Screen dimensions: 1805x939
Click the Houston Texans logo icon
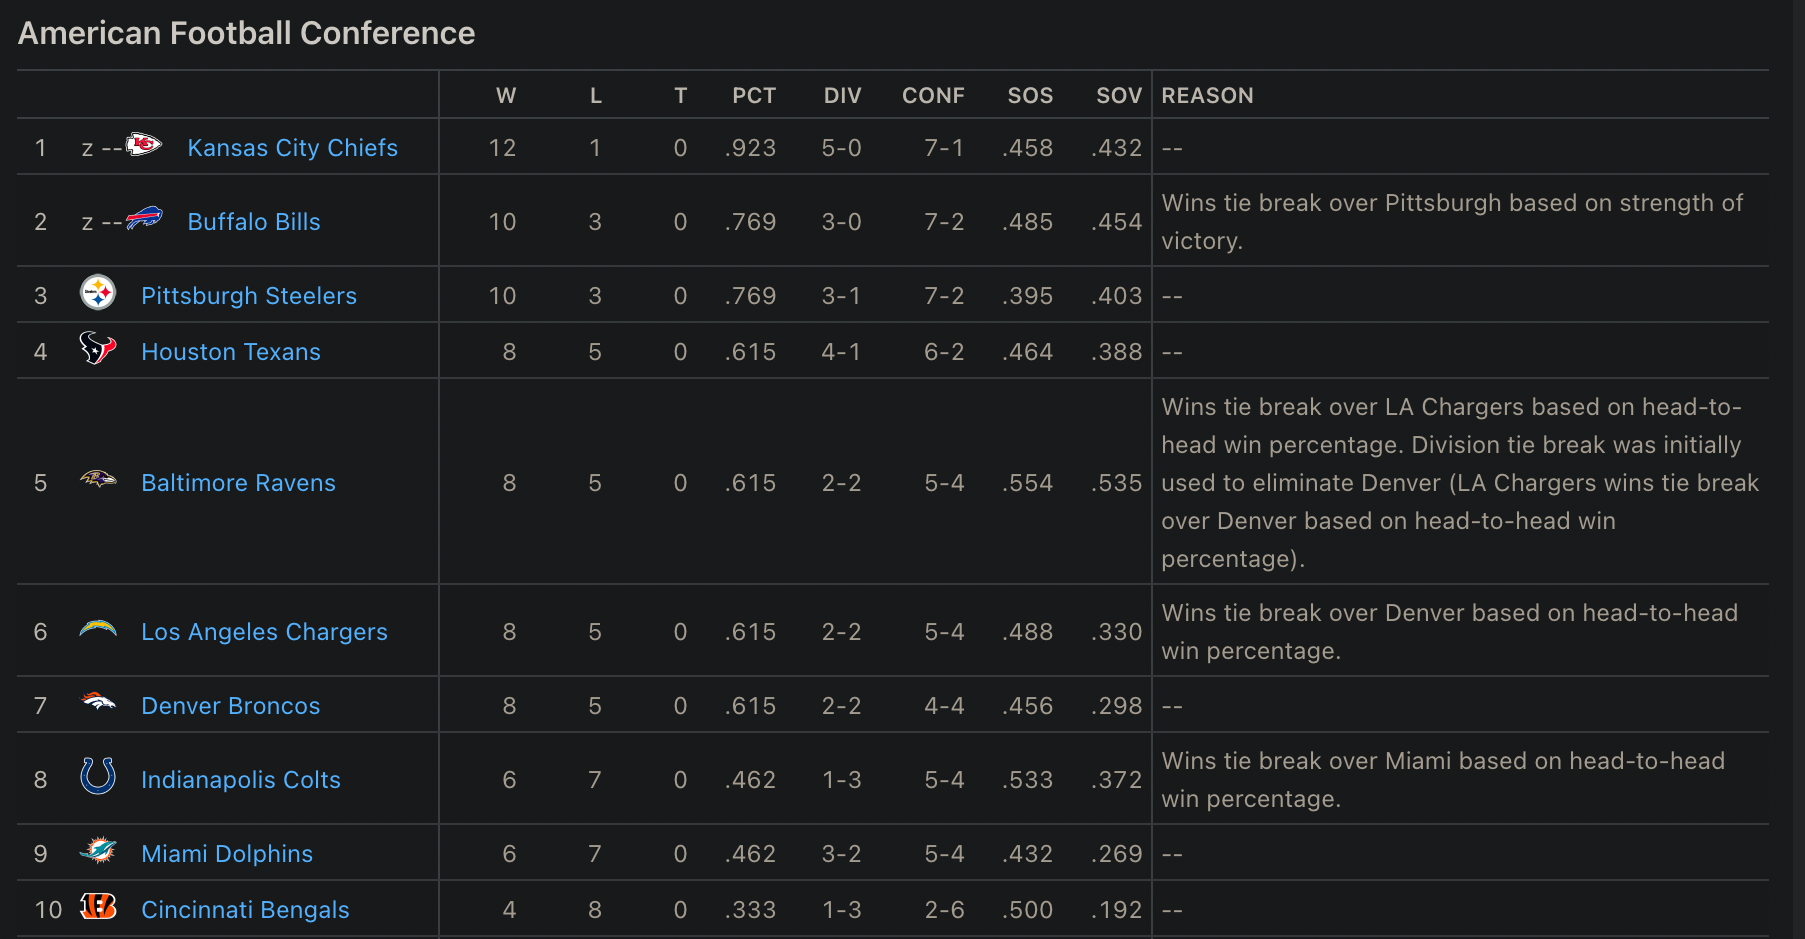coord(98,349)
